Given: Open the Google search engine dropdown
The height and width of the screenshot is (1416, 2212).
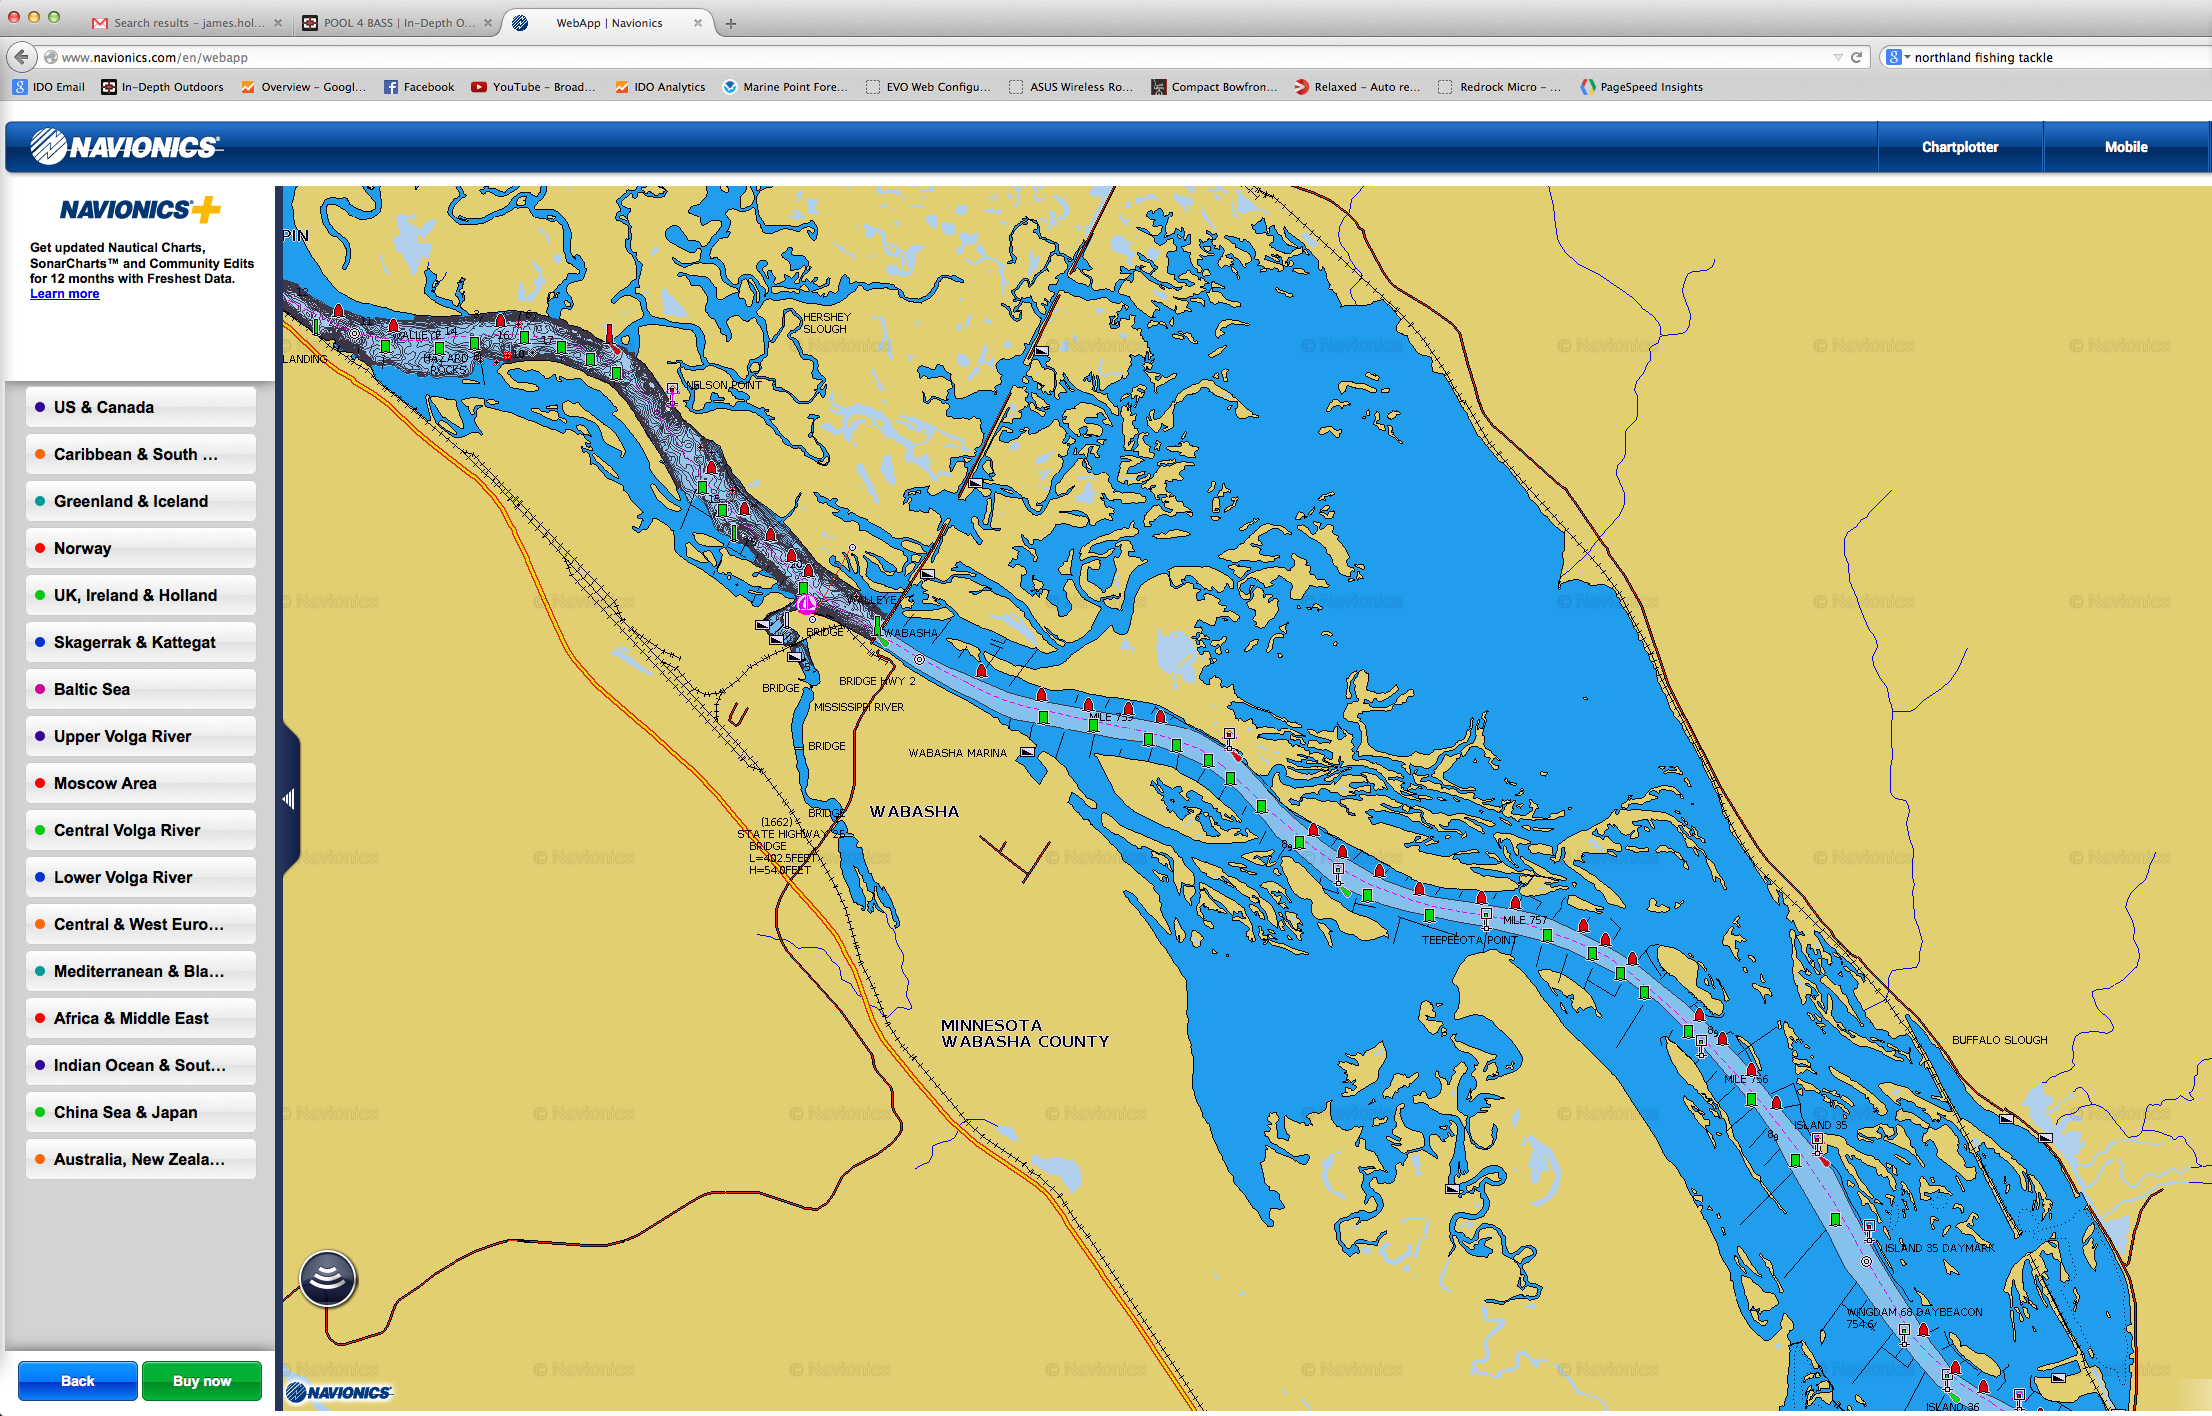Looking at the screenshot, I should (1896, 57).
